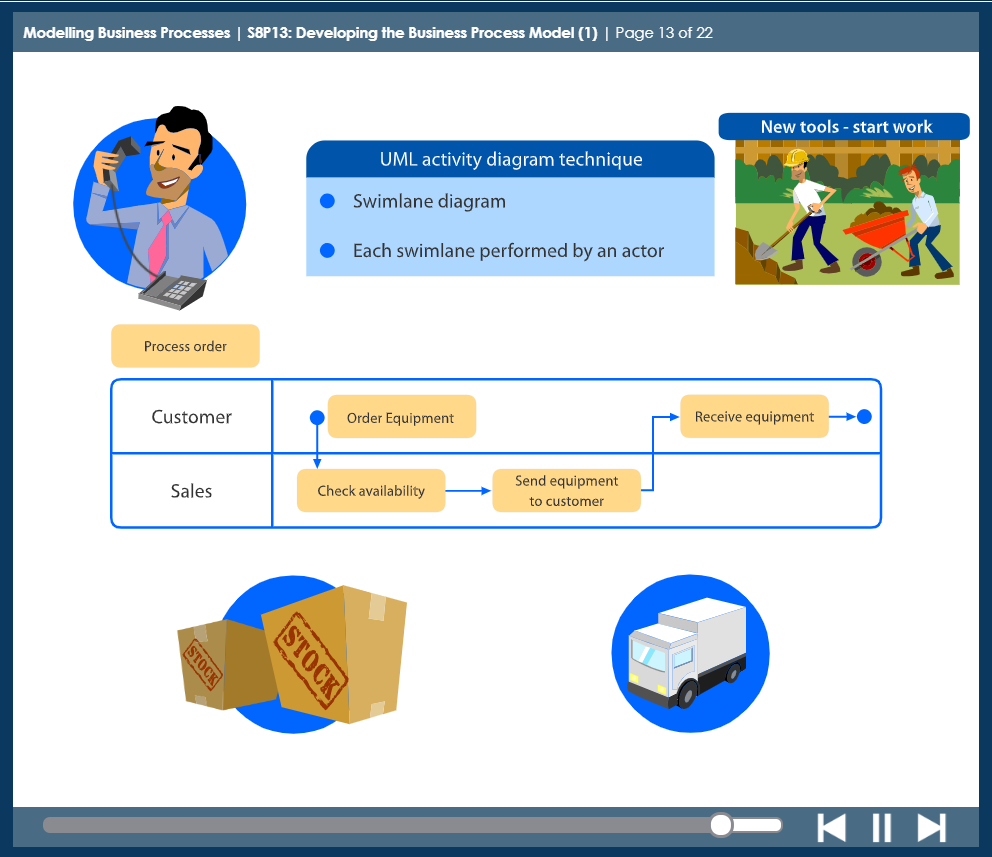
Task: Click the Check availability activity box
Action: click(x=371, y=491)
